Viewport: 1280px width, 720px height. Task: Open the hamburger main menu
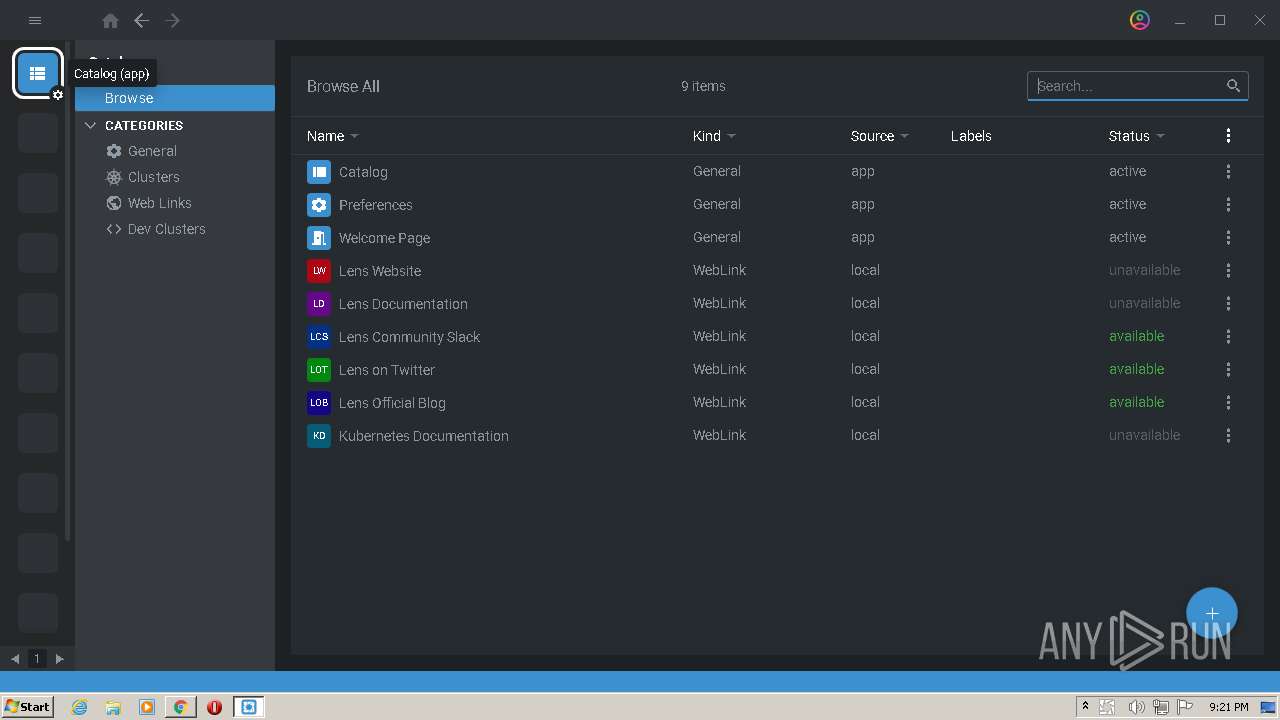(x=35, y=20)
